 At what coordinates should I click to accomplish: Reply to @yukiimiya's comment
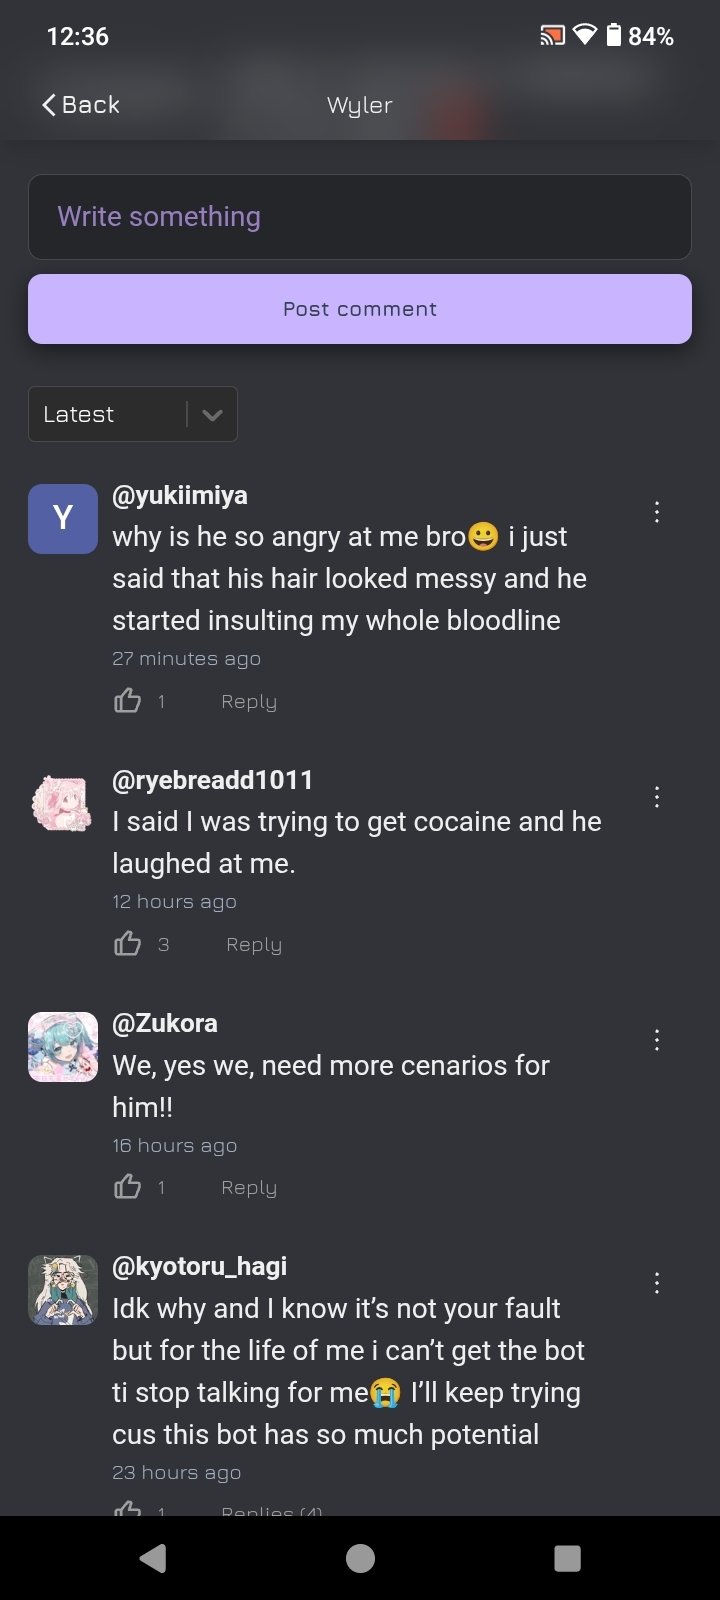249,702
